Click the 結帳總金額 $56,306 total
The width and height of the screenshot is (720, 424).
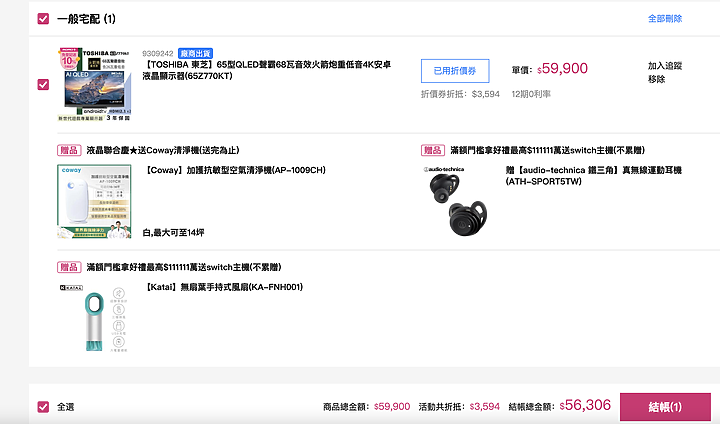tap(560, 406)
